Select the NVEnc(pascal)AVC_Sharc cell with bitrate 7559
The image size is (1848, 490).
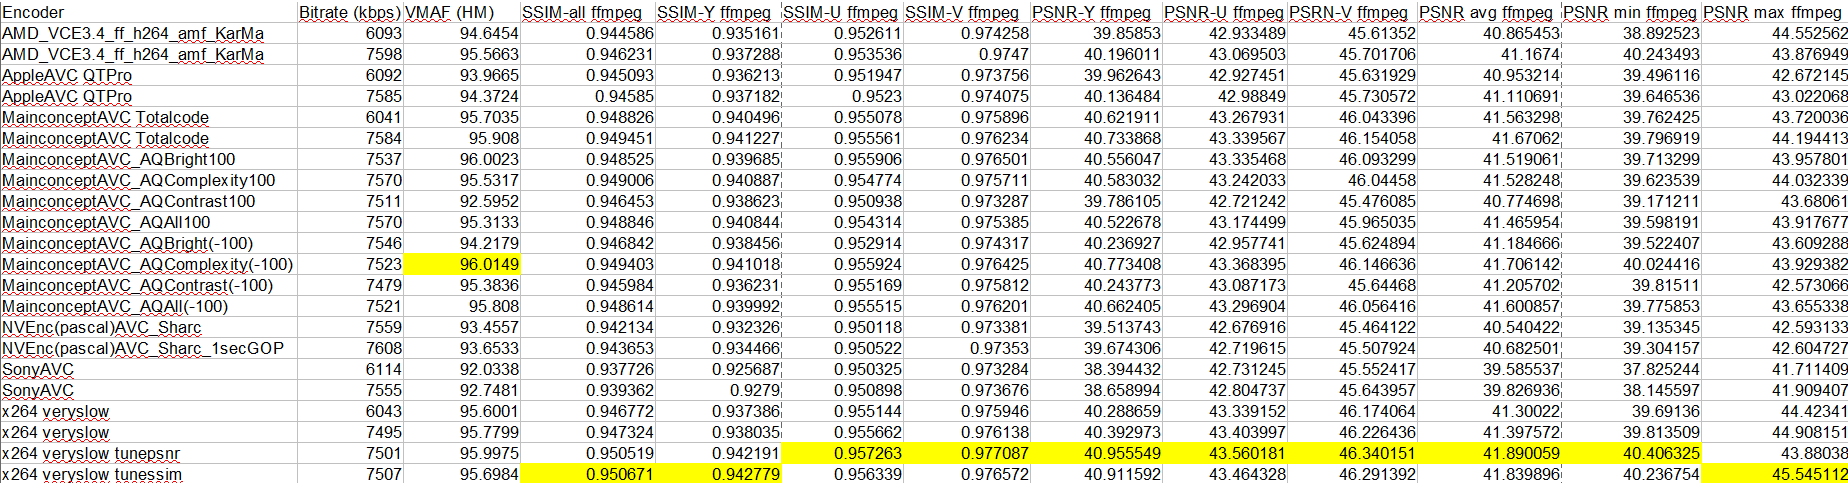(148, 327)
